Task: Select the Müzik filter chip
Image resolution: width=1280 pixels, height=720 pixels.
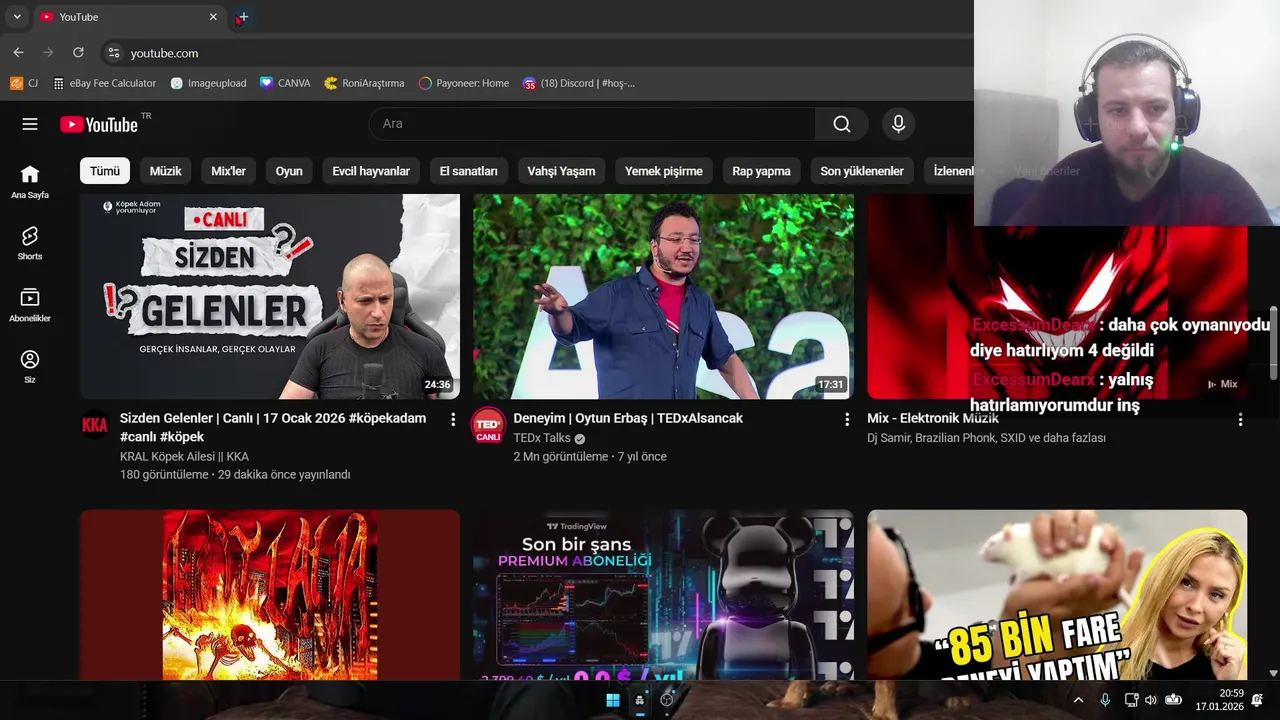Action: 166,171
